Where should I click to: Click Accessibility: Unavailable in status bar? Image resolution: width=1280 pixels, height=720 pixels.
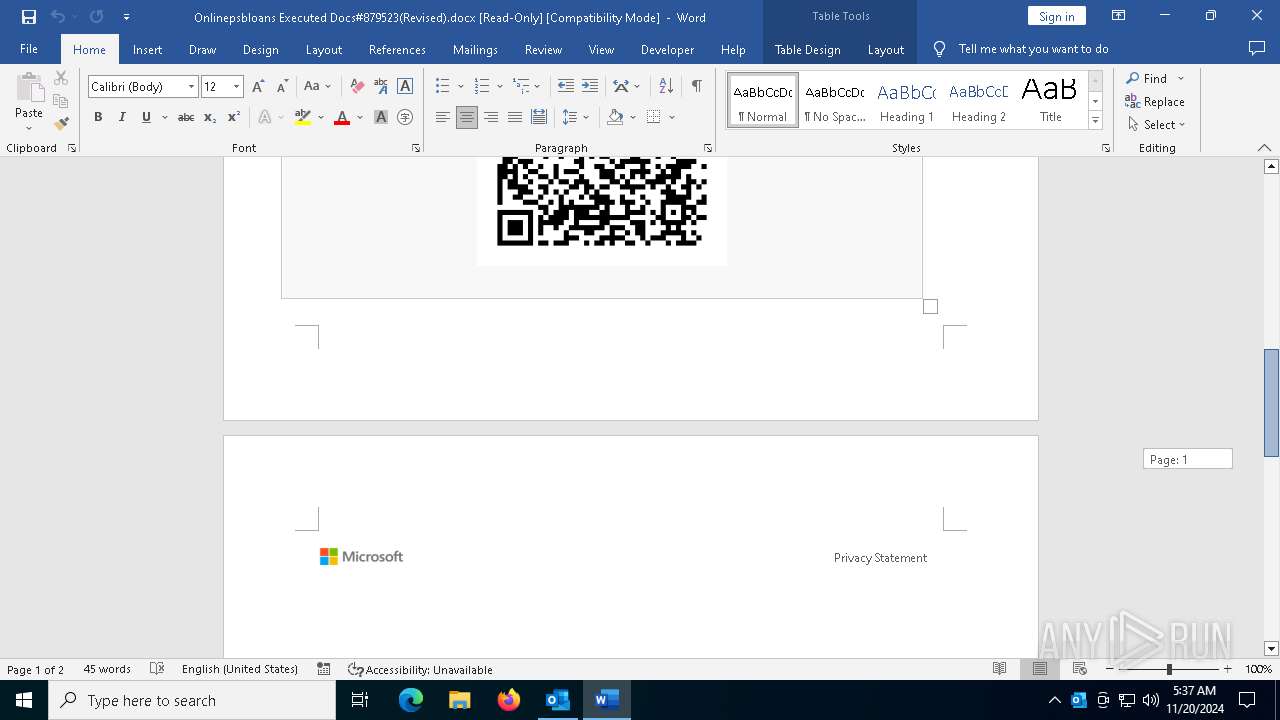tap(420, 669)
